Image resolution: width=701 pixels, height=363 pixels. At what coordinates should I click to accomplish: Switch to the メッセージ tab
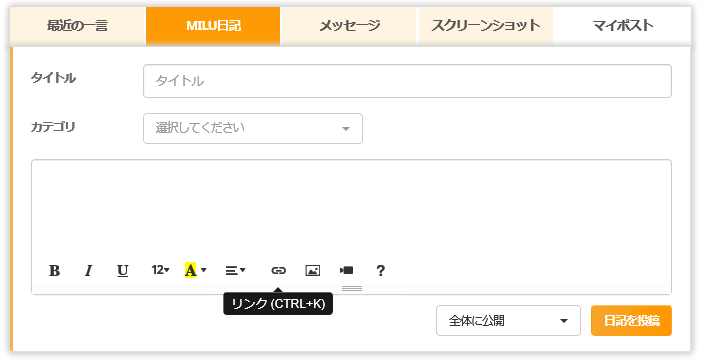pyautogui.click(x=350, y=25)
